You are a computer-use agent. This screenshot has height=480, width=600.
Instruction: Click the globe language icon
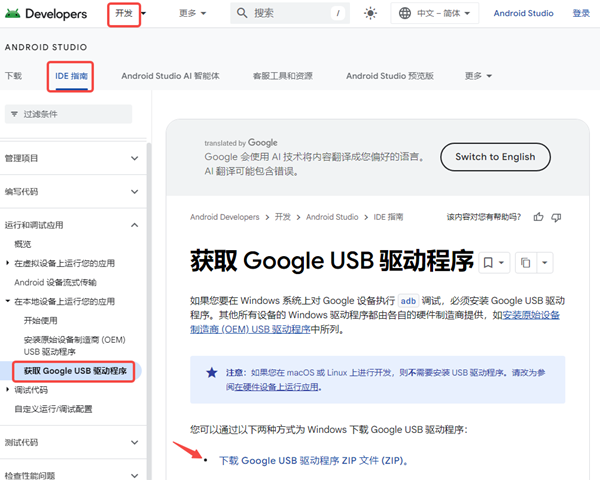pyautogui.click(x=405, y=13)
